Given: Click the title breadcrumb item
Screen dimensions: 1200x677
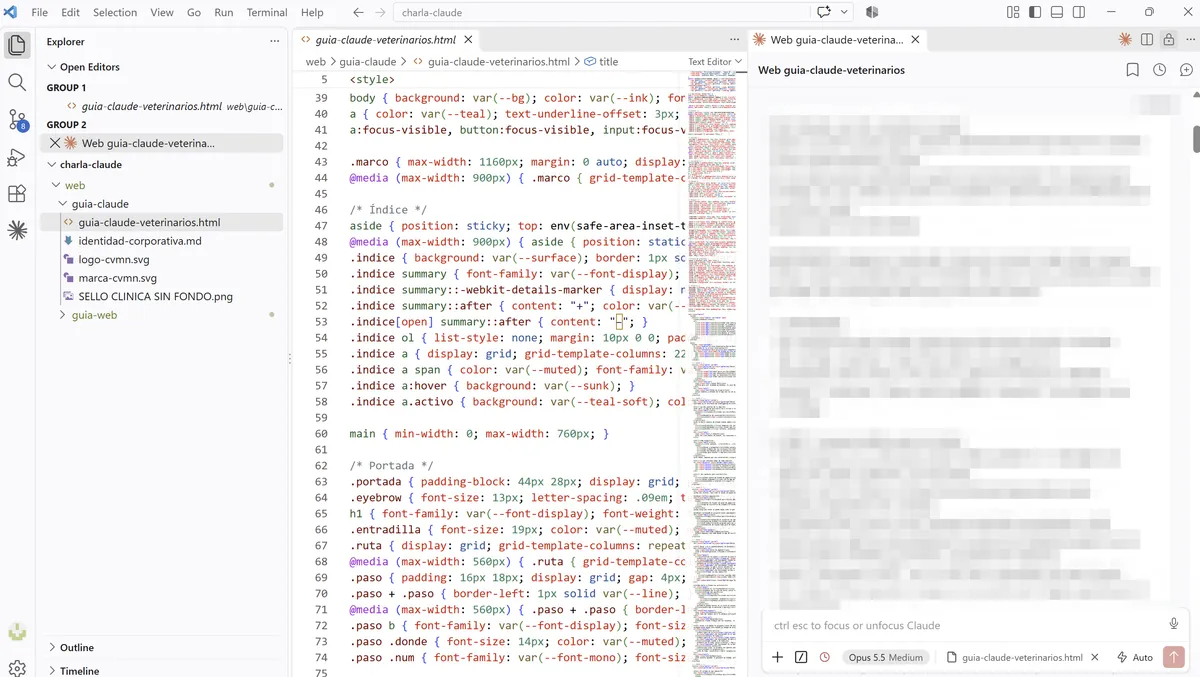Looking at the screenshot, I should click(601, 61).
